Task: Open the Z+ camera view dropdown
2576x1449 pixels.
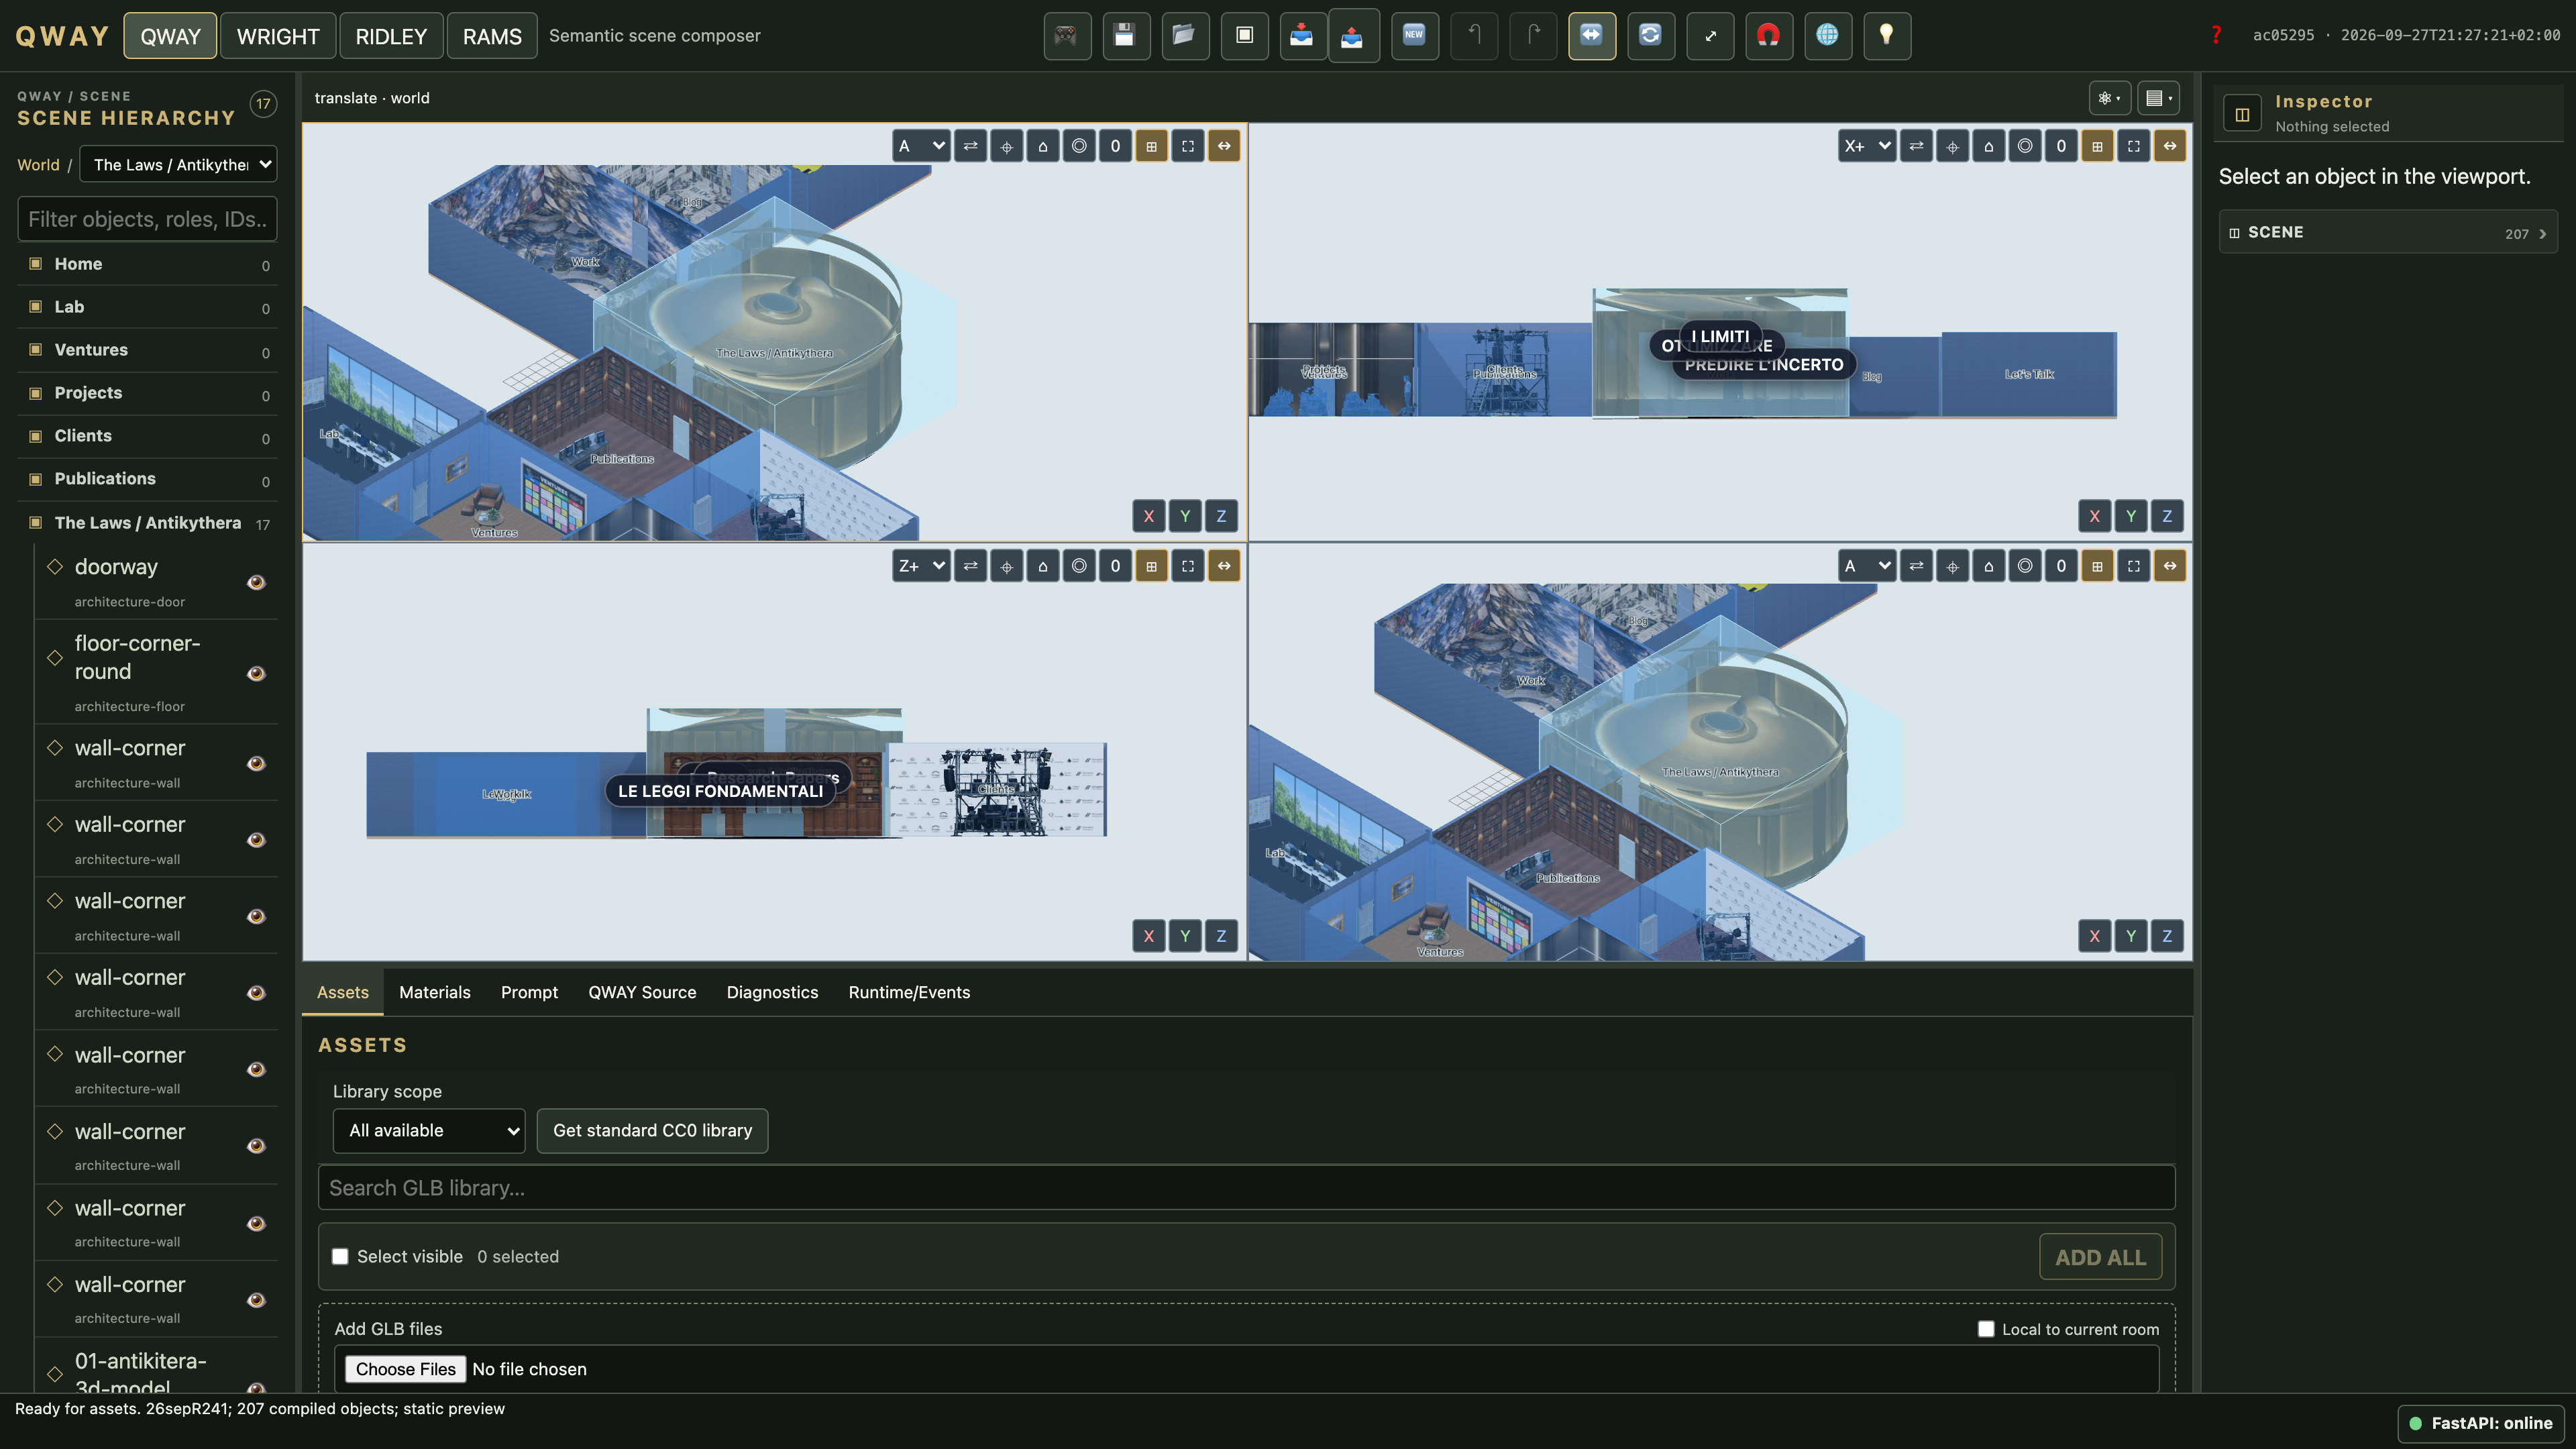Action: 921,566
